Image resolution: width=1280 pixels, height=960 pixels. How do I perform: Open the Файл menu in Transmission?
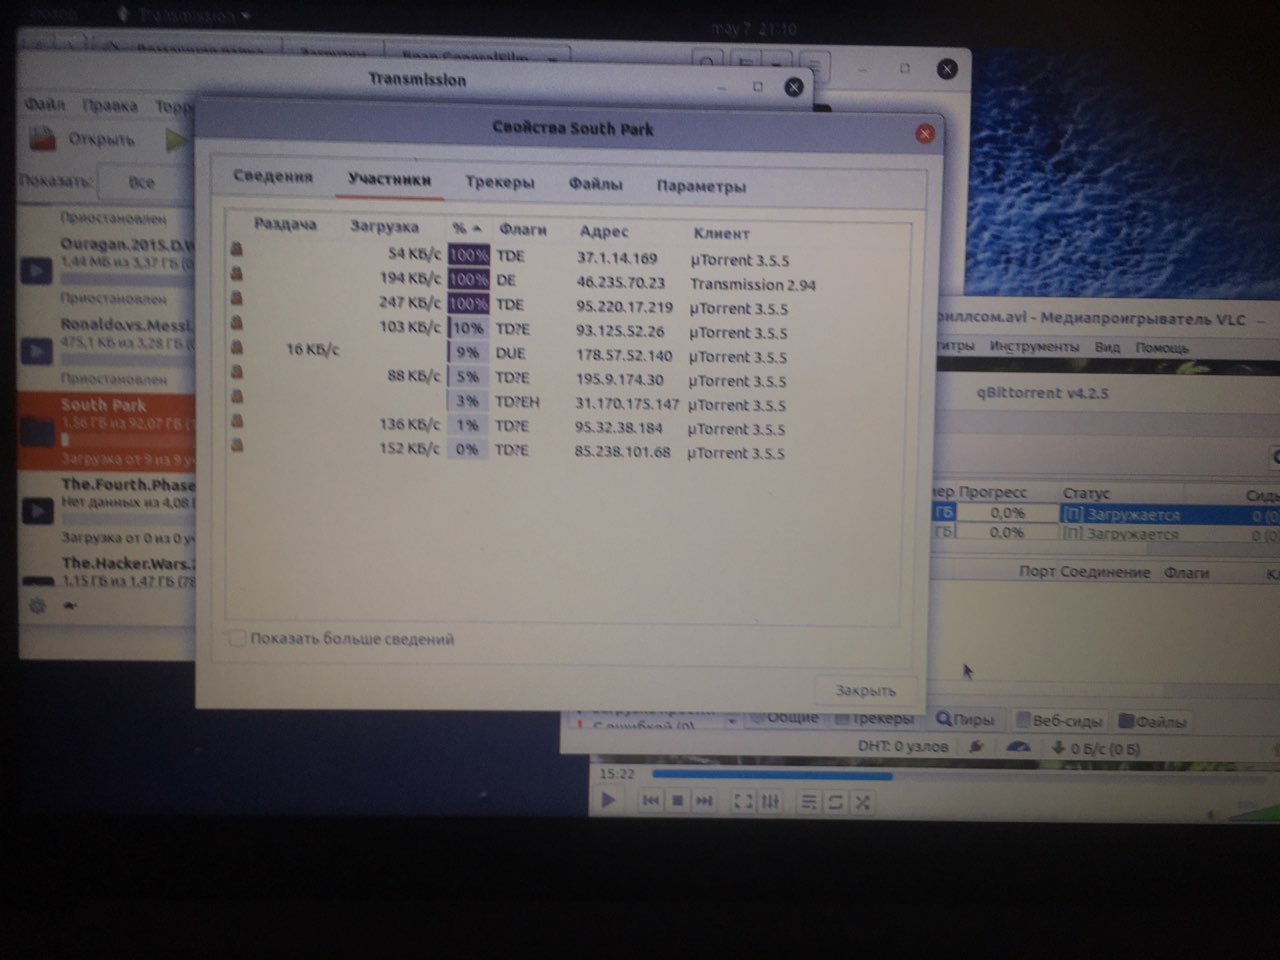pyautogui.click(x=44, y=103)
